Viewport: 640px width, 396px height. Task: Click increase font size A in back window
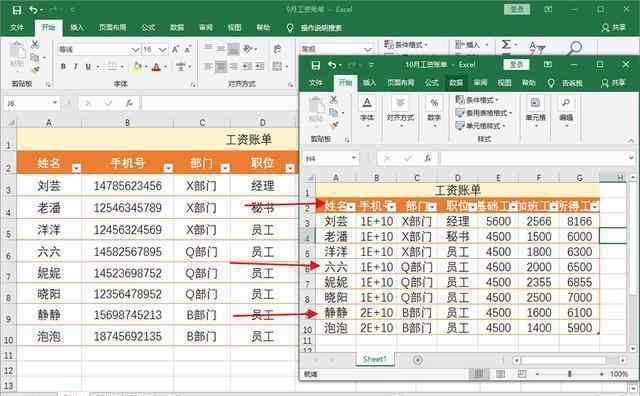pos(175,49)
